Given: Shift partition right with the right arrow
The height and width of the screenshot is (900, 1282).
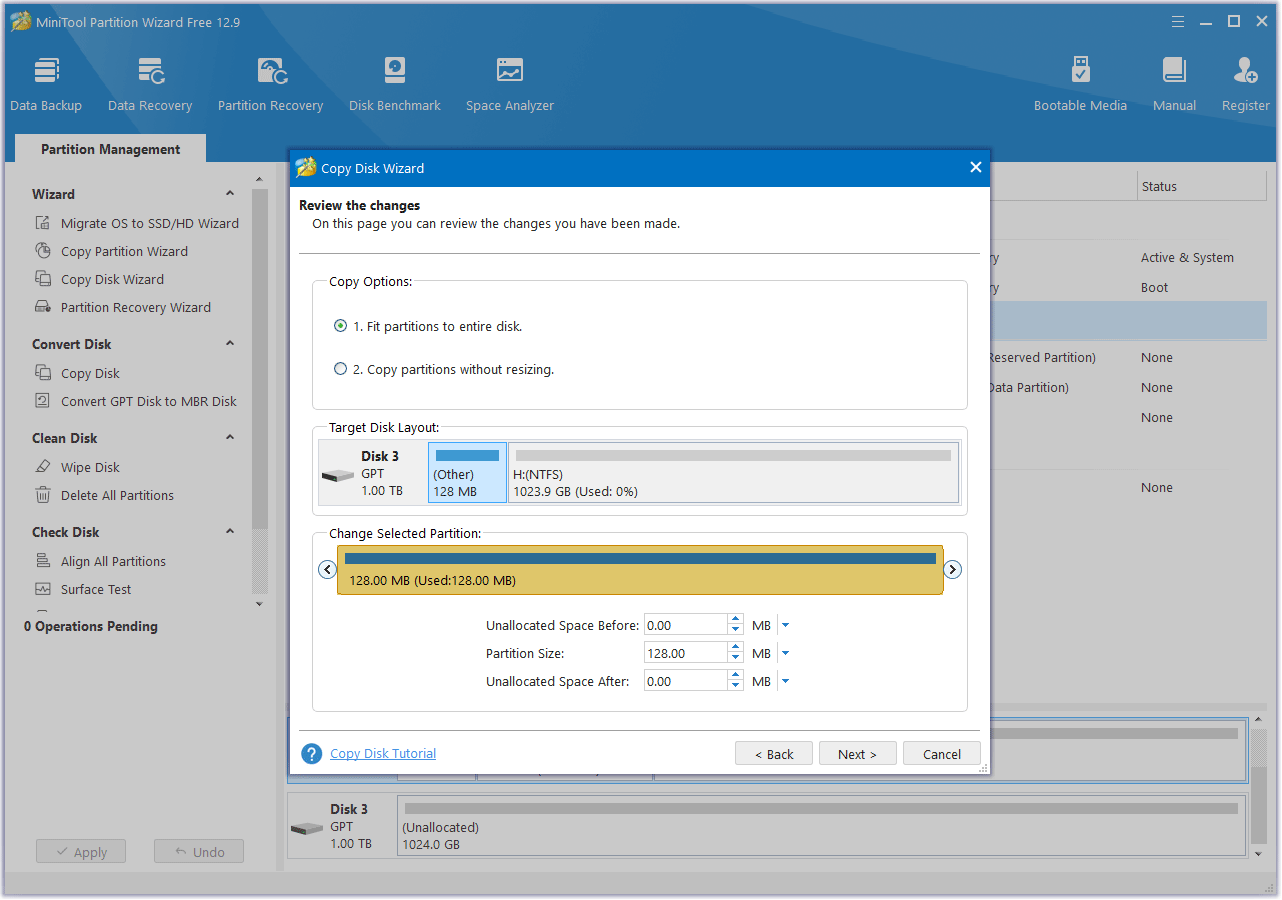Looking at the screenshot, I should point(953,569).
